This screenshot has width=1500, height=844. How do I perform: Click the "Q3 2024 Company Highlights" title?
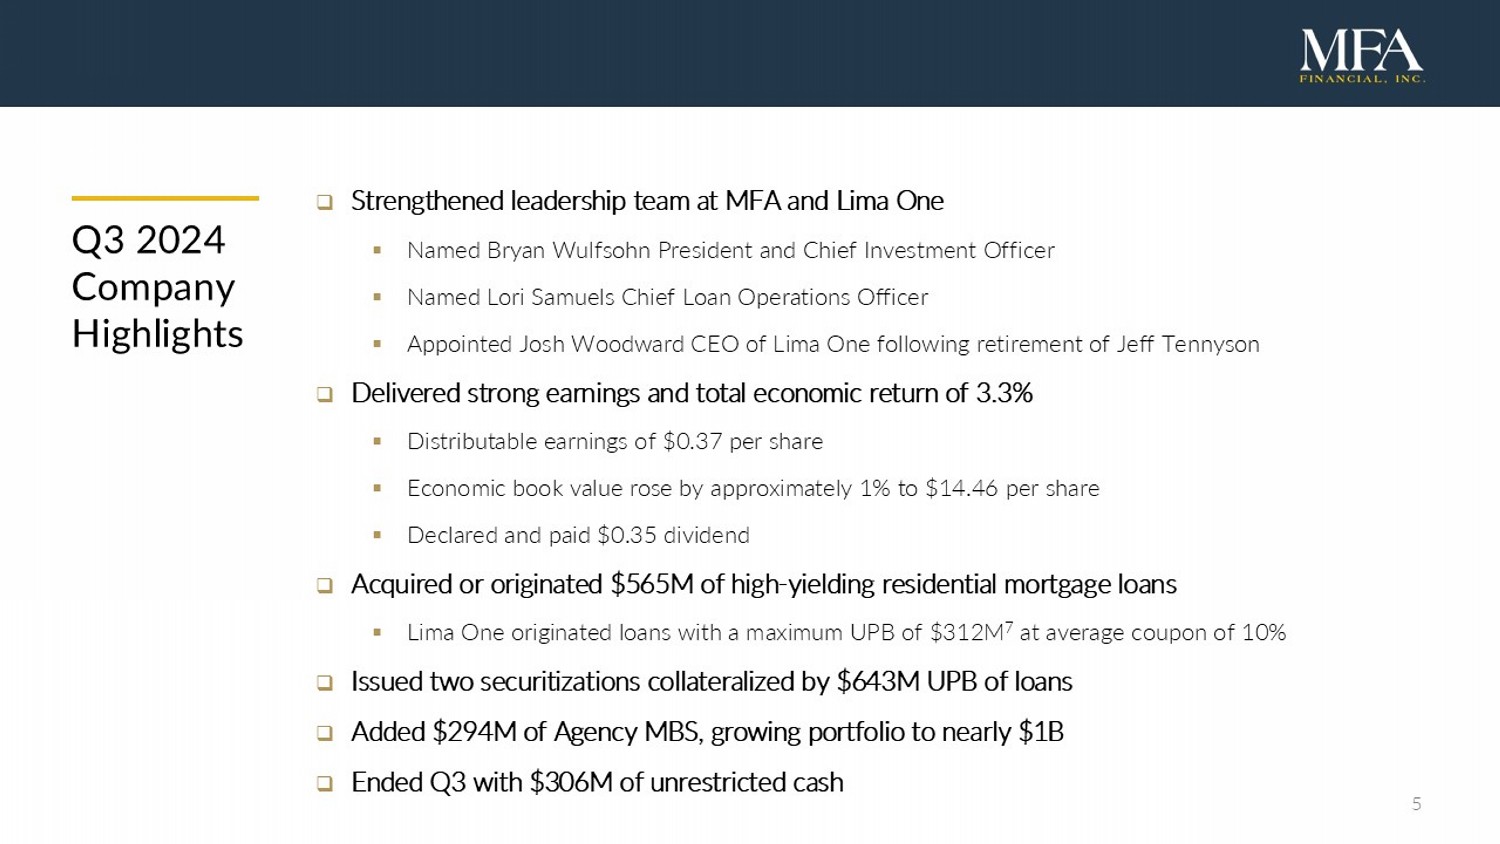coord(157,287)
